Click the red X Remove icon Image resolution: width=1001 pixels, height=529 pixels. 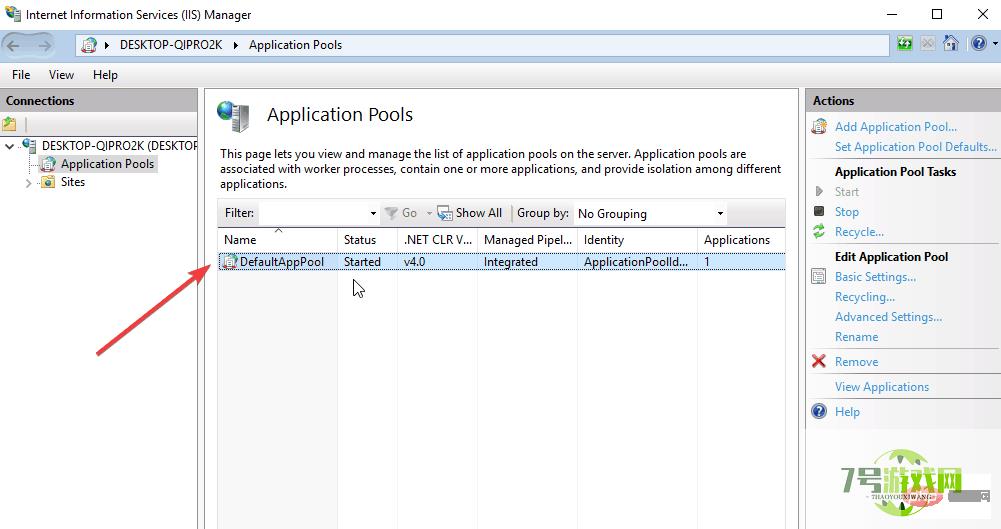[818, 361]
